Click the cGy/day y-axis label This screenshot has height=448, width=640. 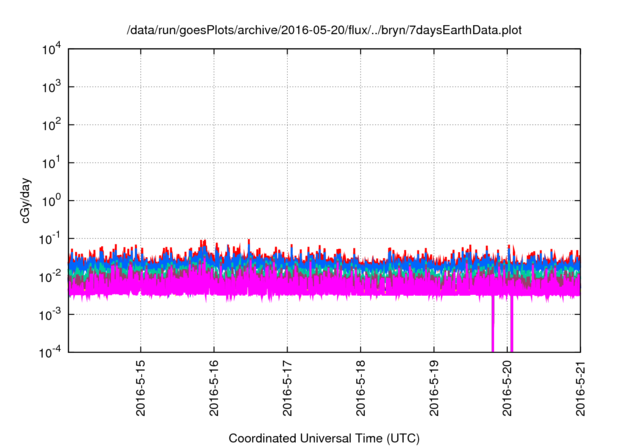pos(25,200)
